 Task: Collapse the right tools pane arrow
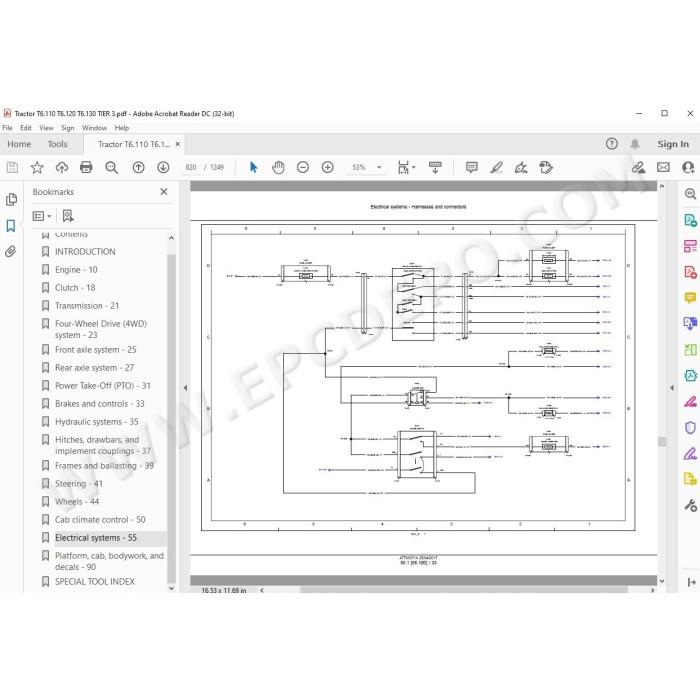(x=672, y=388)
